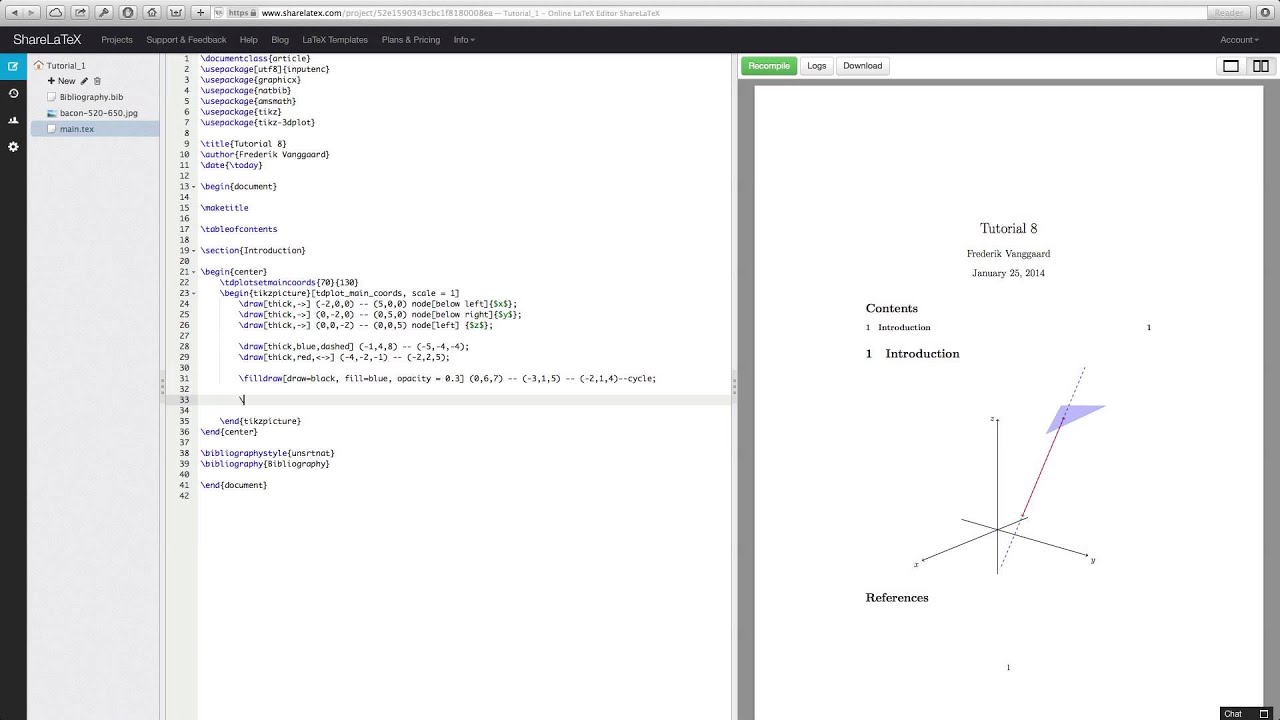Click New to add a file

pos(61,81)
